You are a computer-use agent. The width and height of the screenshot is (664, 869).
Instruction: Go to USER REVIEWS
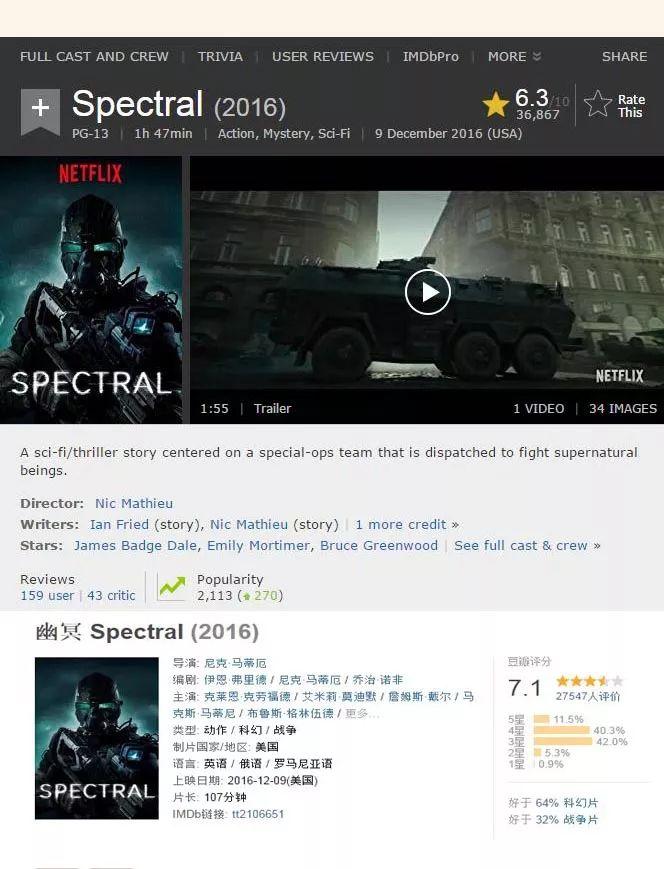(323, 57)
